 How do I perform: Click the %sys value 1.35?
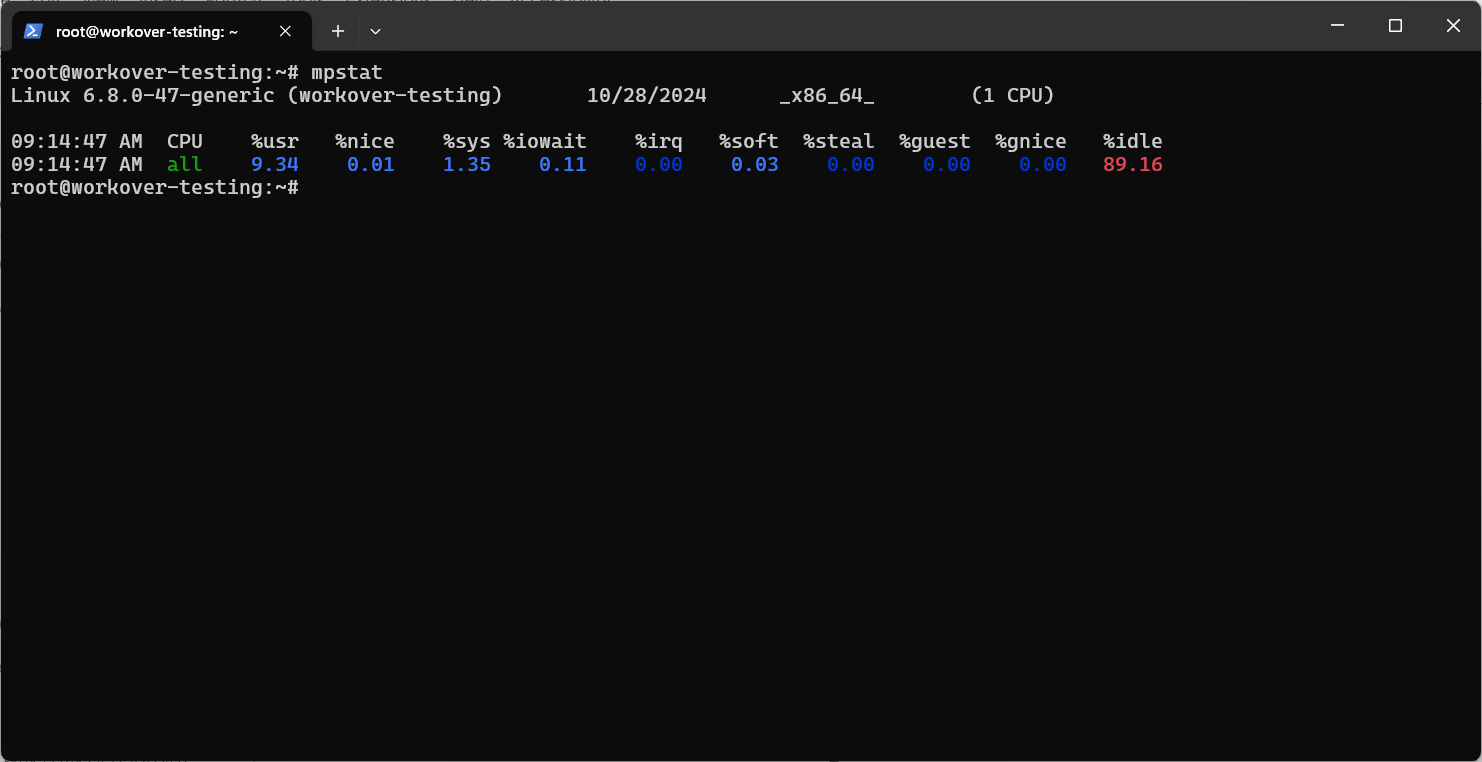(467, 165)
